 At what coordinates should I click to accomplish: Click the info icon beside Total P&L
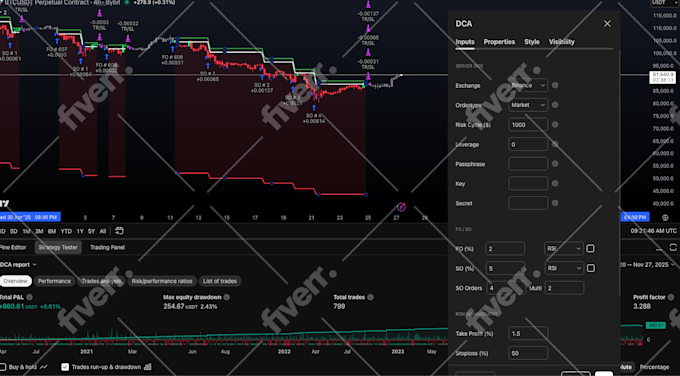point(29,298)
